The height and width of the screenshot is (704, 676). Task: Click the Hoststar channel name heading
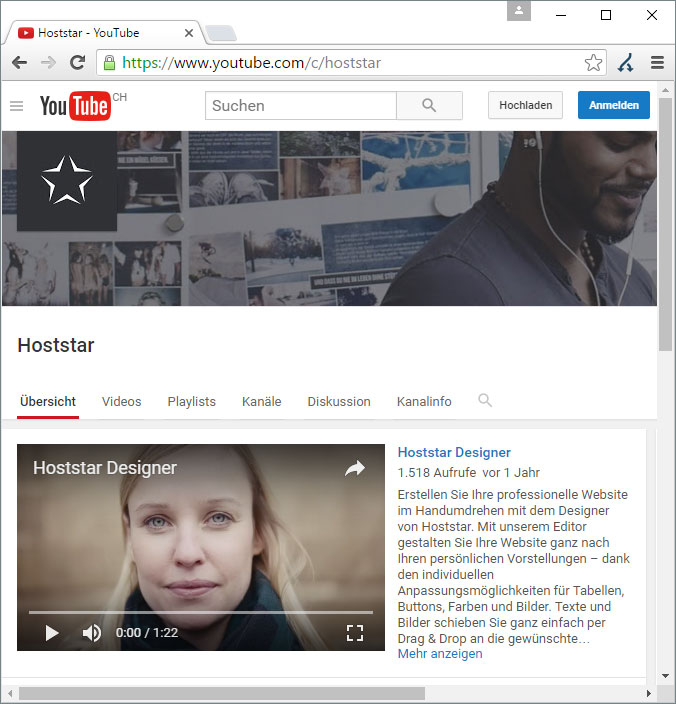(x=56, y=345)
